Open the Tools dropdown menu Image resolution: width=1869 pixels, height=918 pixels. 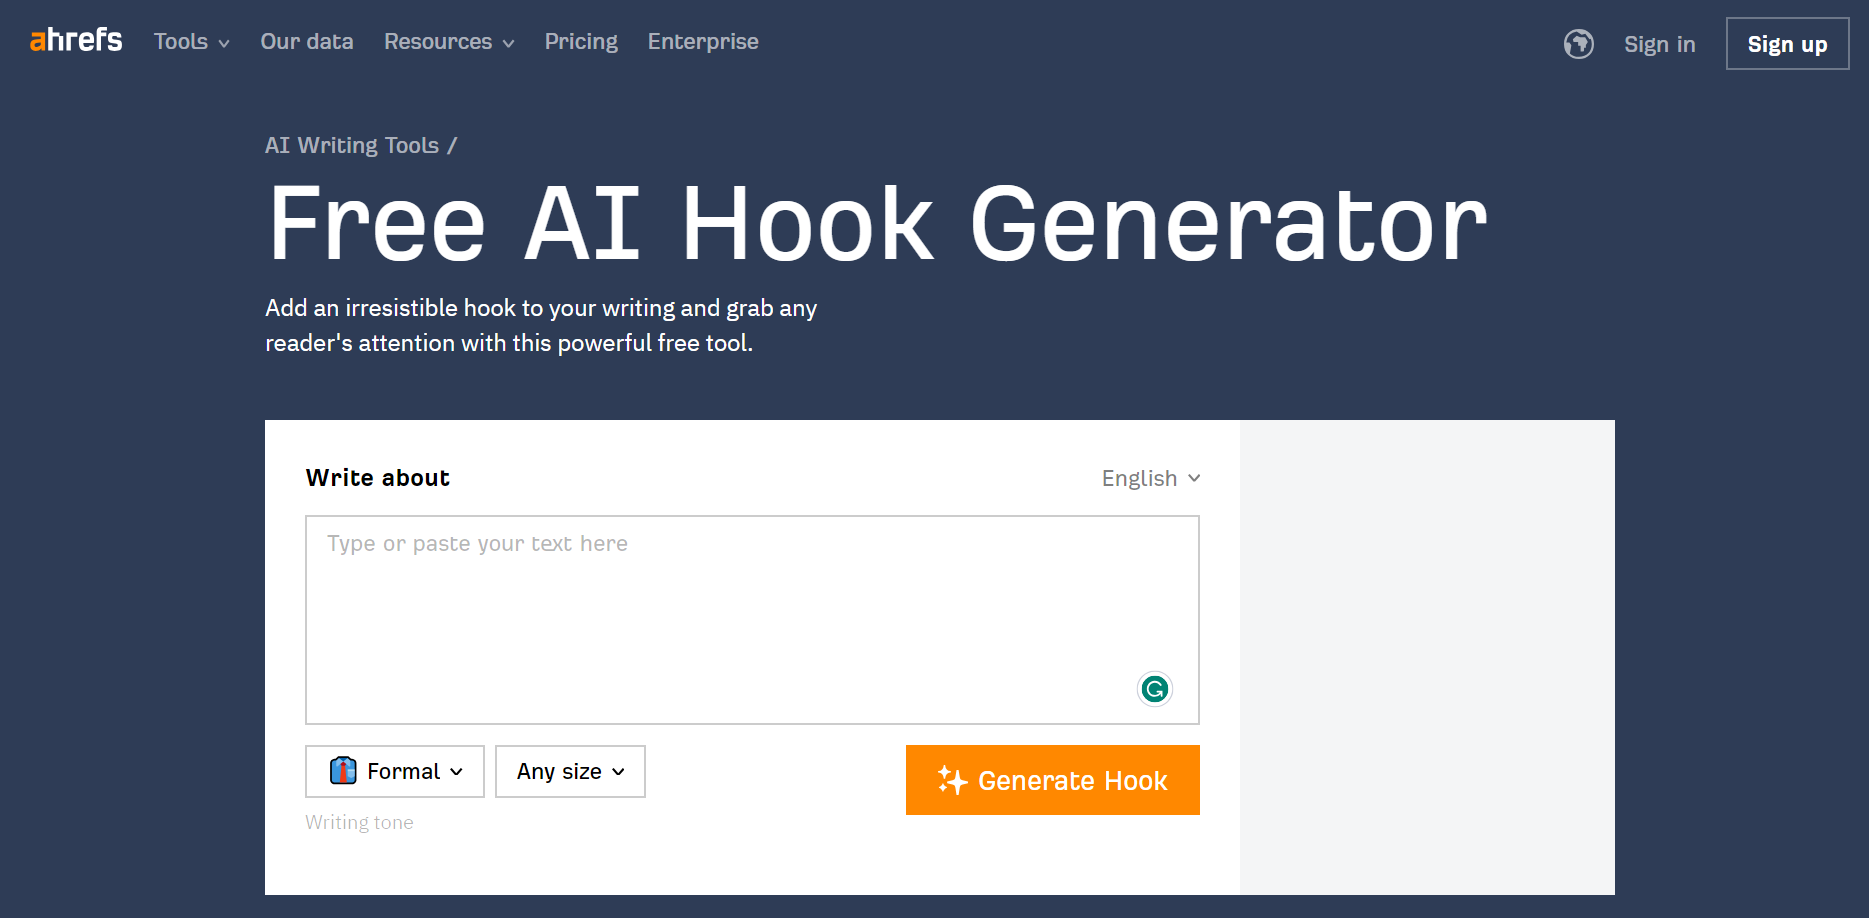(192, 42)
